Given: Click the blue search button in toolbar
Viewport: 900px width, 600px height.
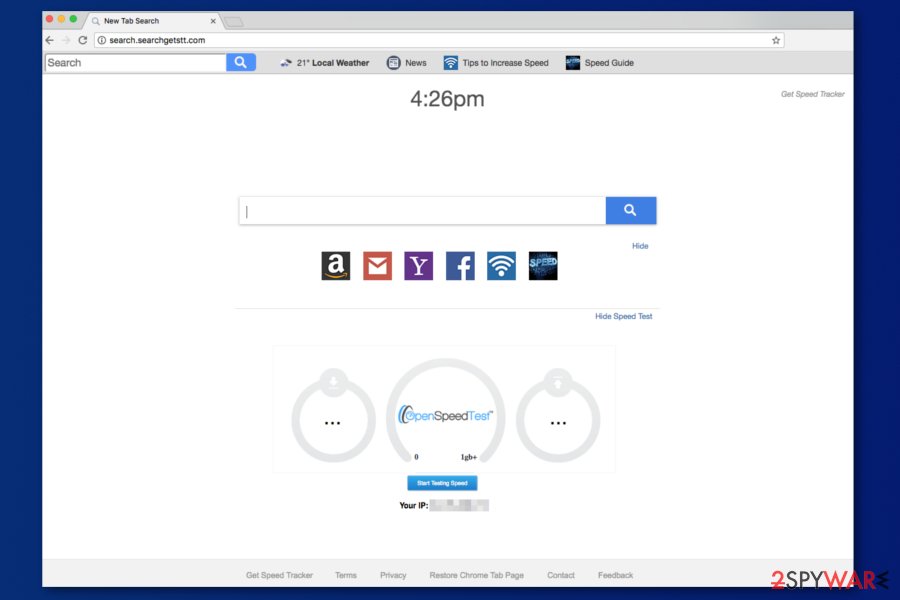Looking at the screenshot, I should 241,63.
